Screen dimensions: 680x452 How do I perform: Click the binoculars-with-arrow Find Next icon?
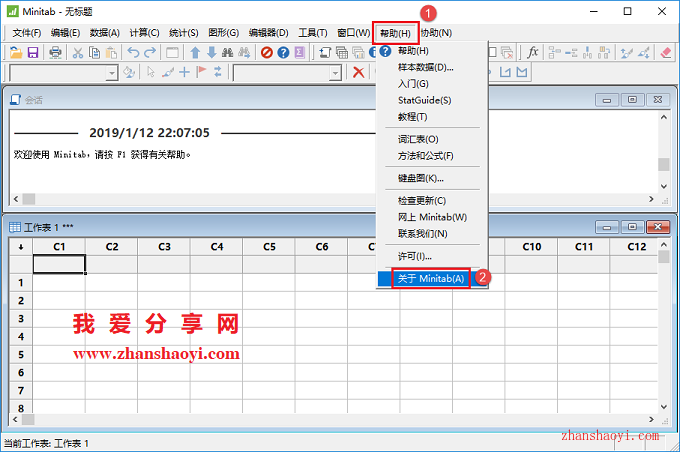[x=244, y=52]
